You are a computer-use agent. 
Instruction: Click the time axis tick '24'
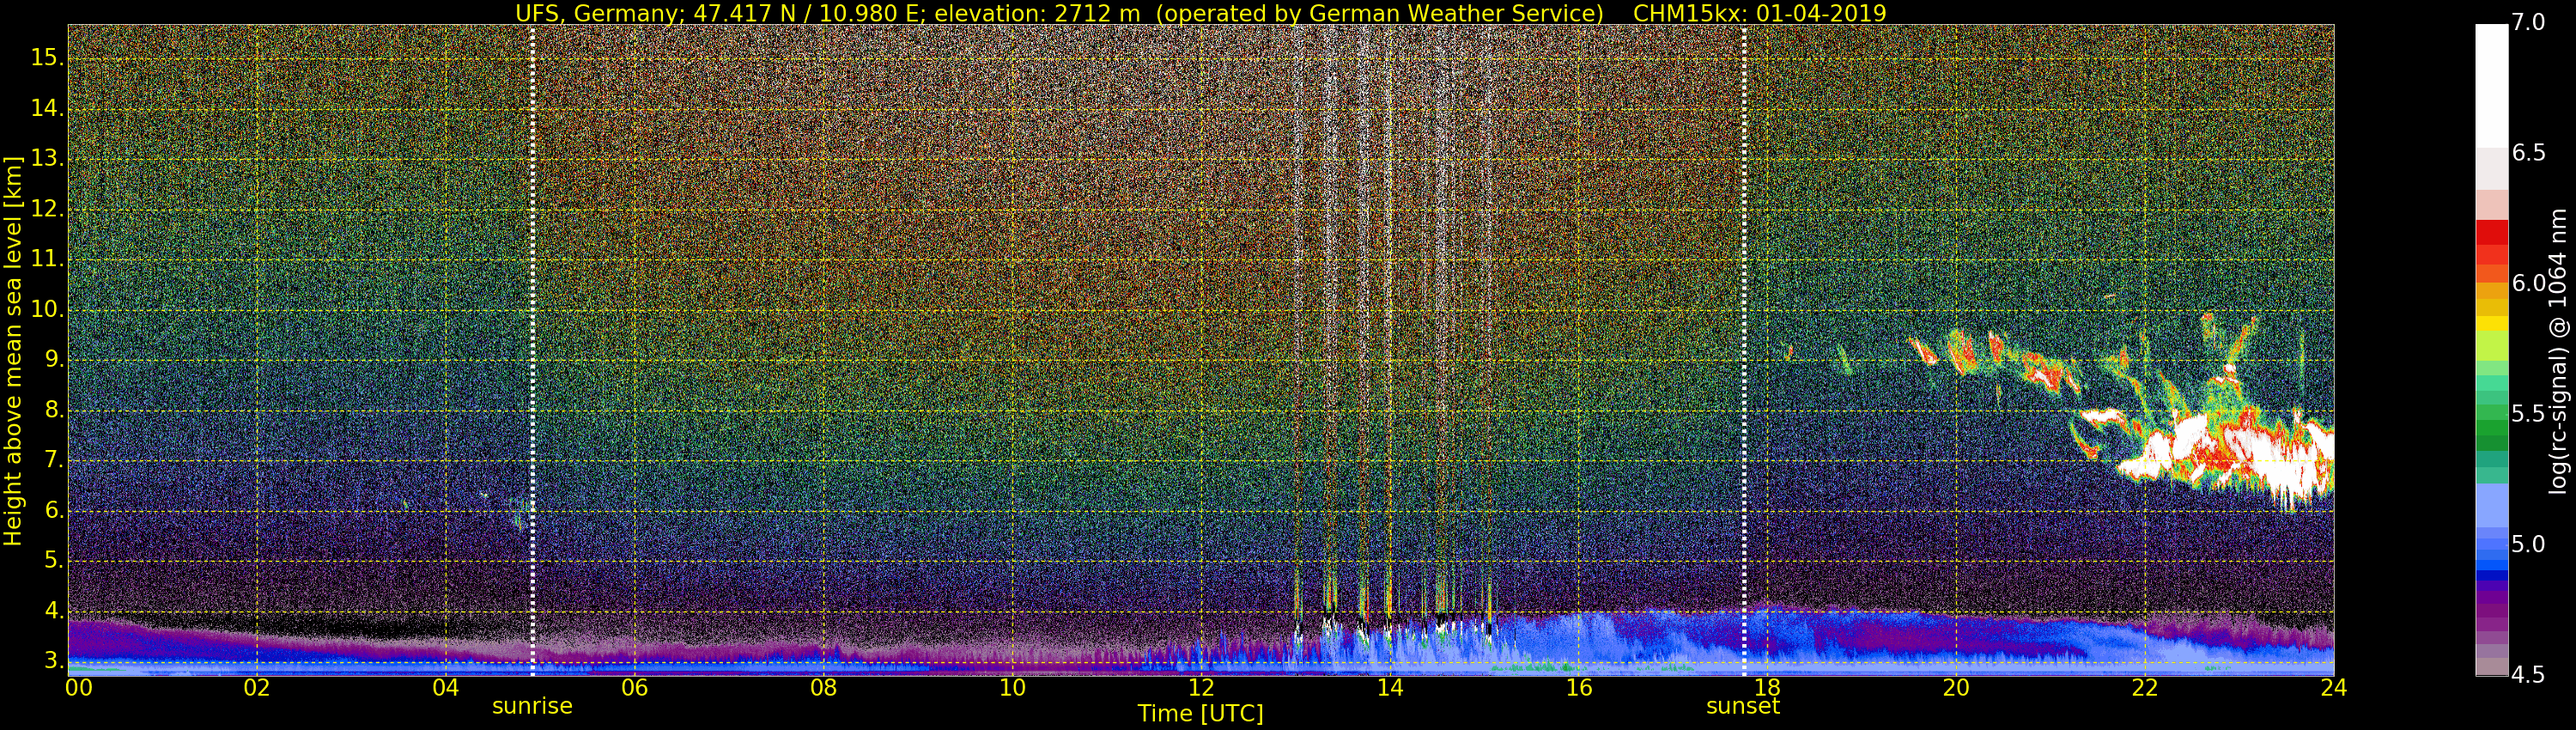tap(2333, 688)
